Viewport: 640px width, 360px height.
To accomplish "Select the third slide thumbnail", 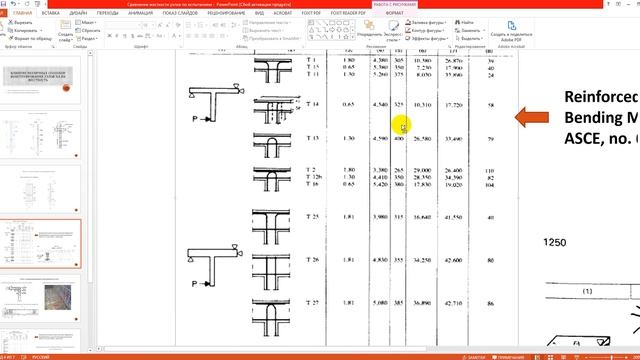I will tap(40, 189).
